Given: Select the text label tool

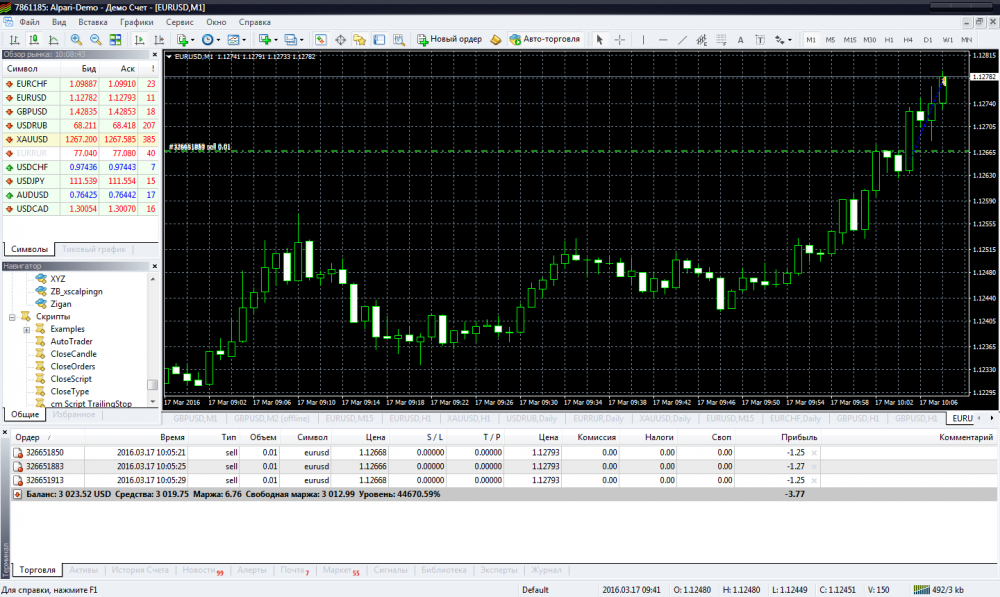Looking at the screenshot, I should coord(760,40).
